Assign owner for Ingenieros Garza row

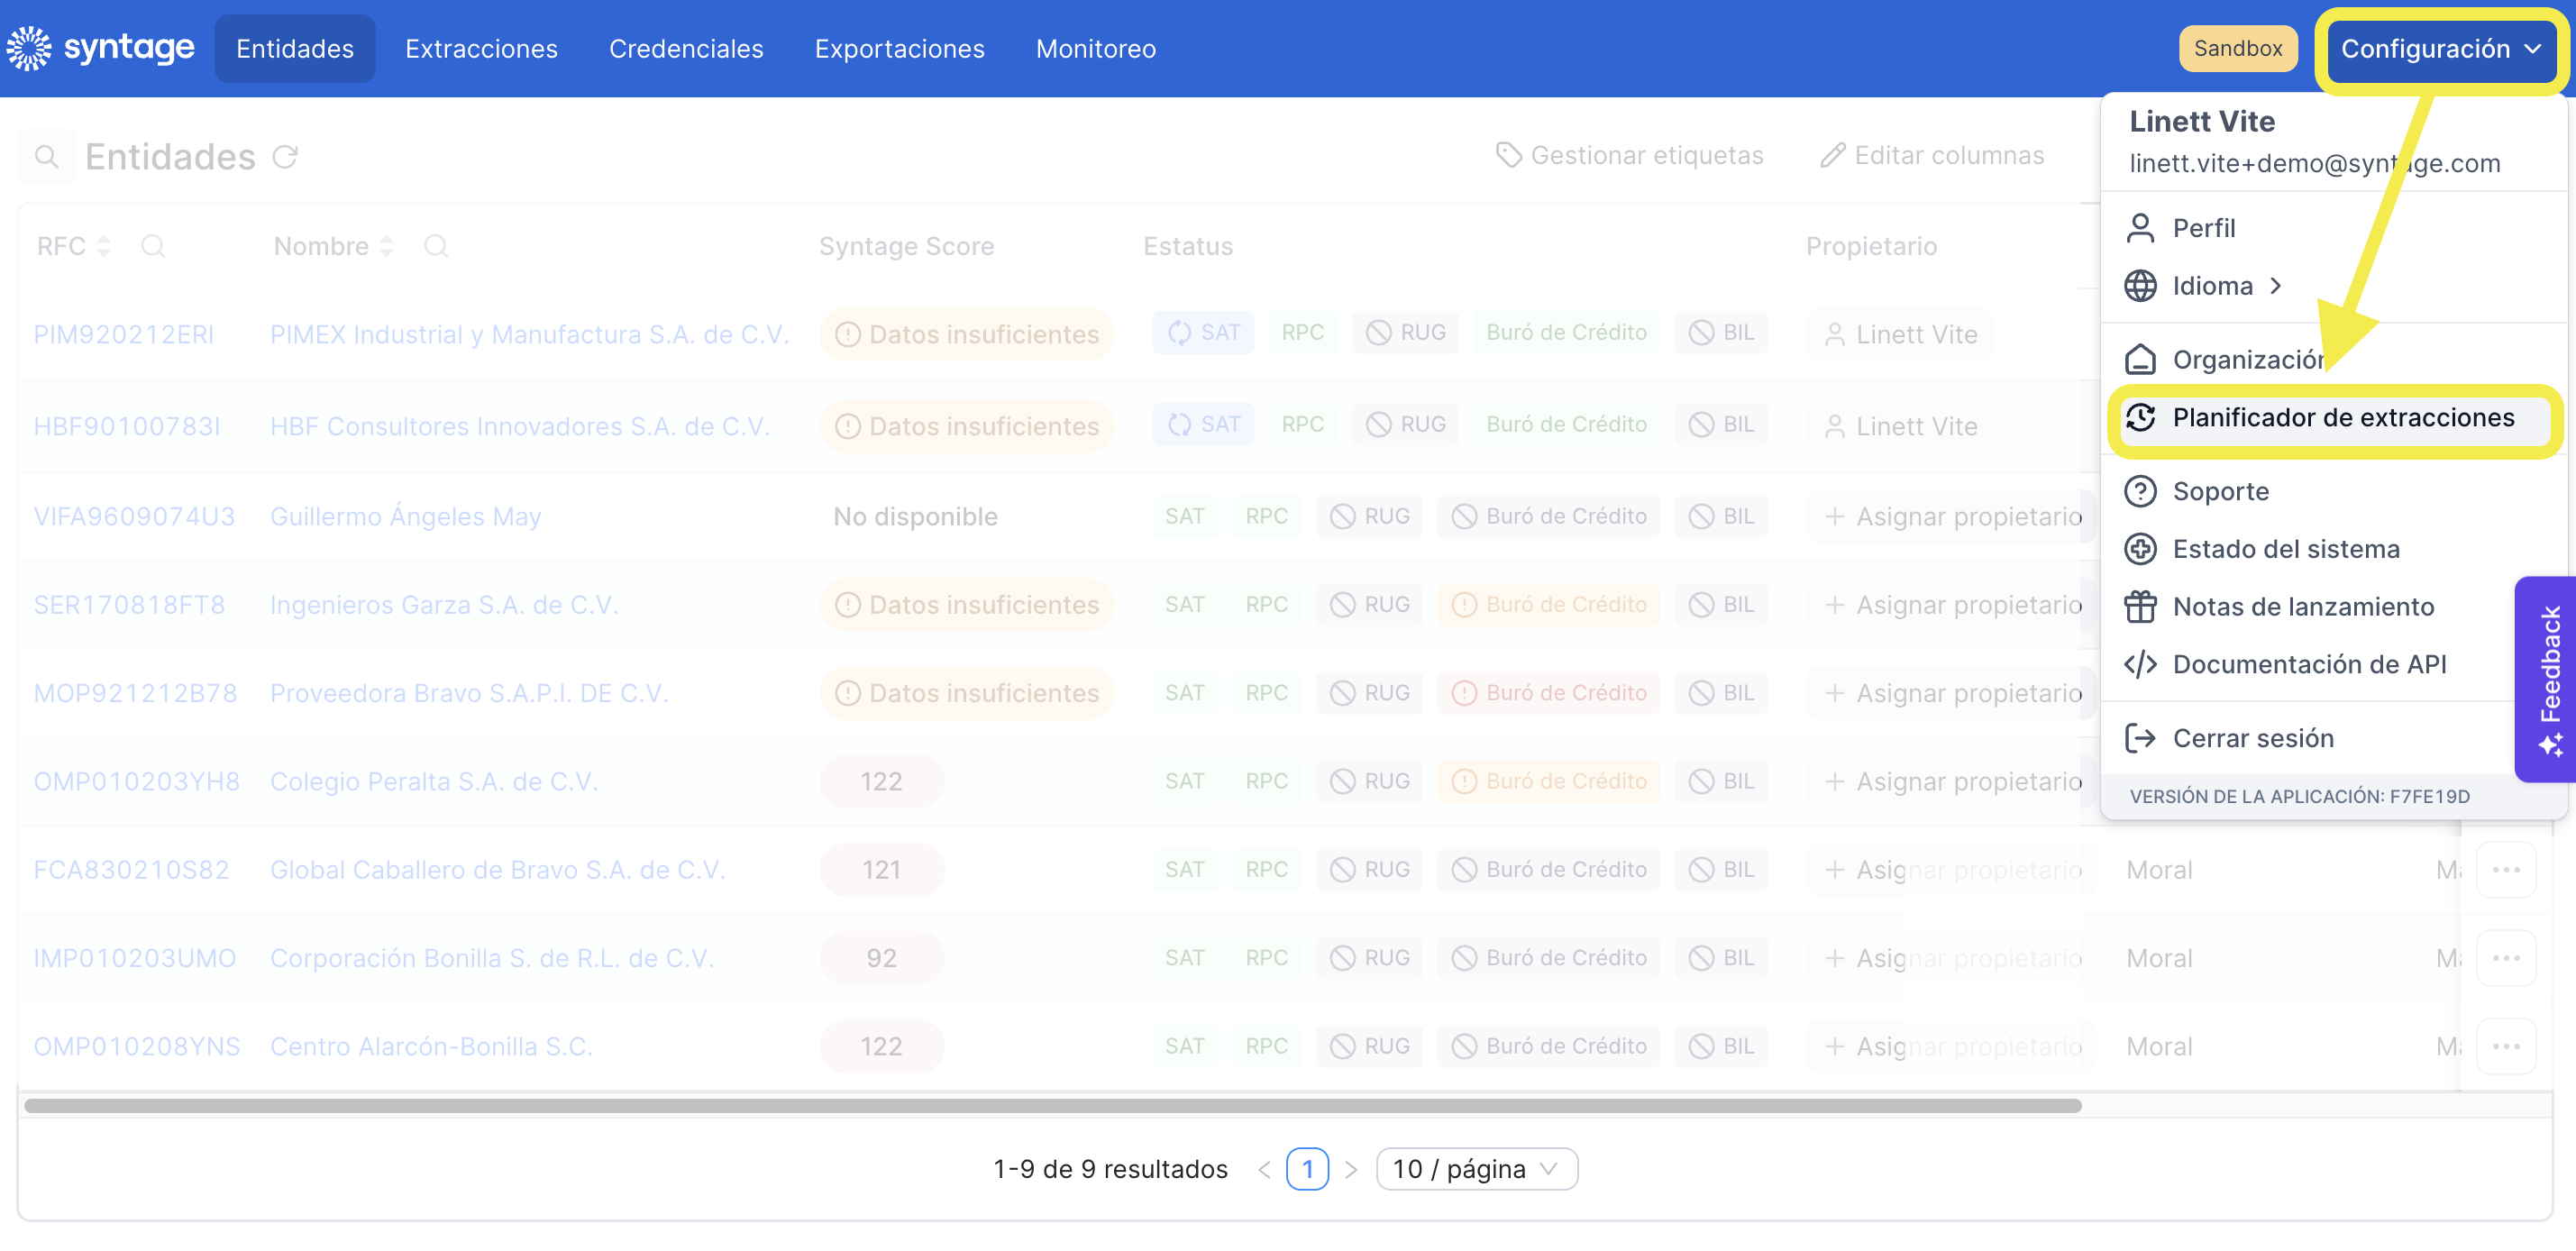[x=1953, y=605]
